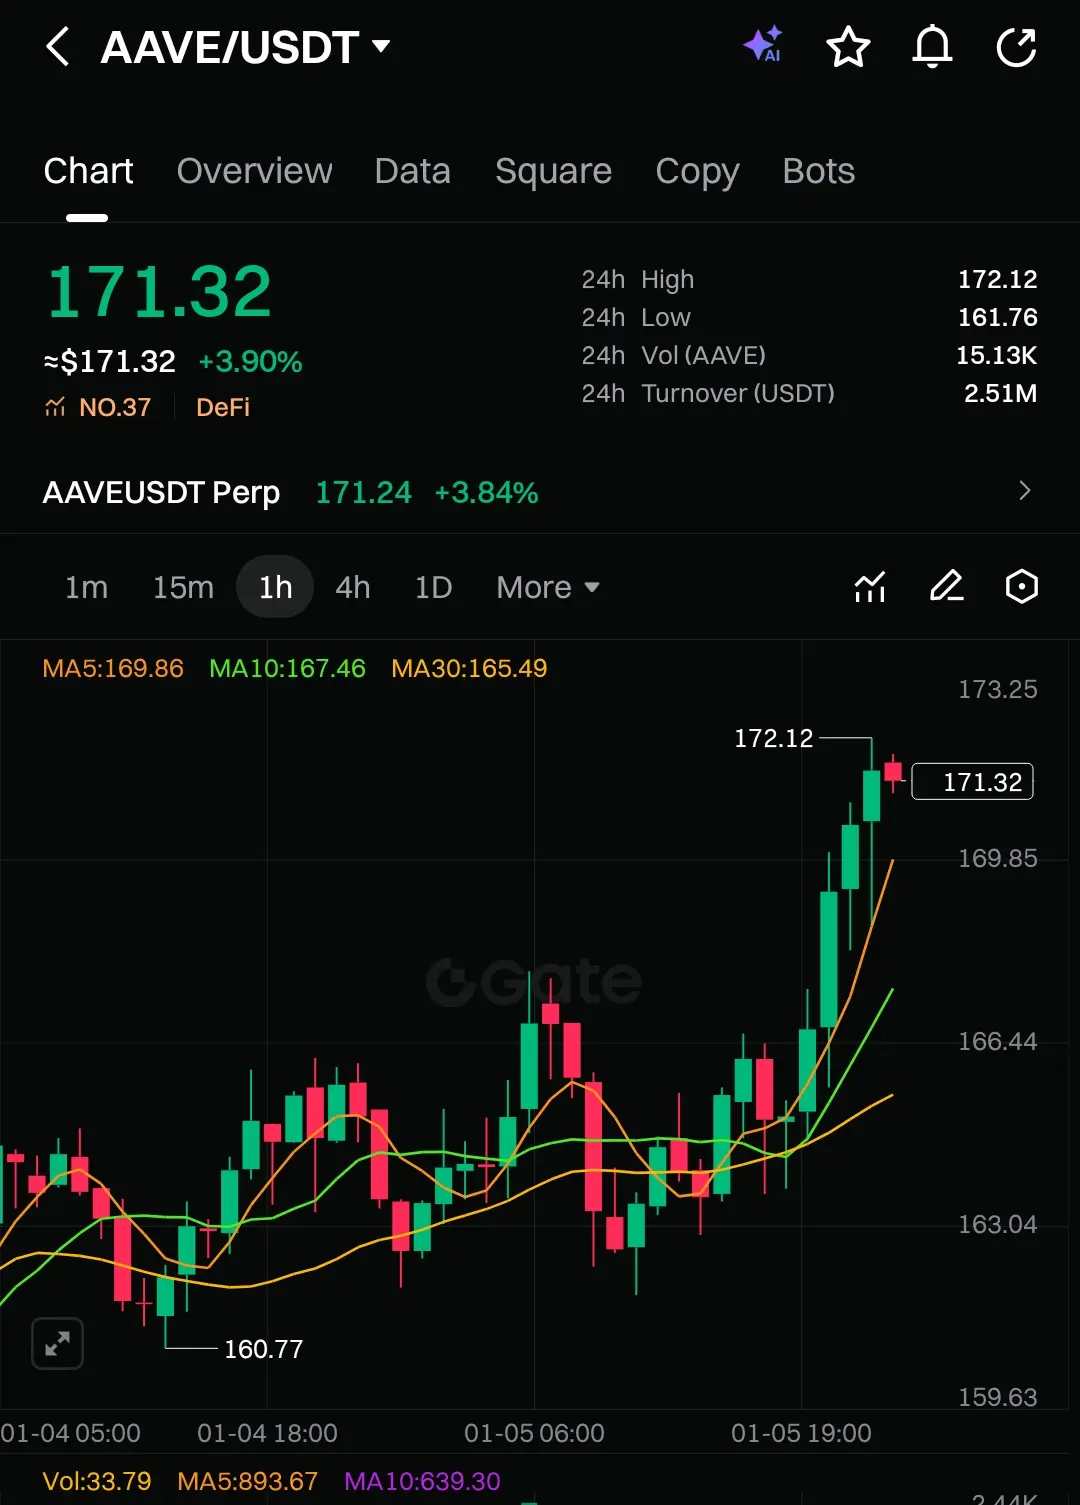Tap the Vol:33.79 volume label
Viewport: 1080px width, 1505px height.
[x=96, y=1481]
